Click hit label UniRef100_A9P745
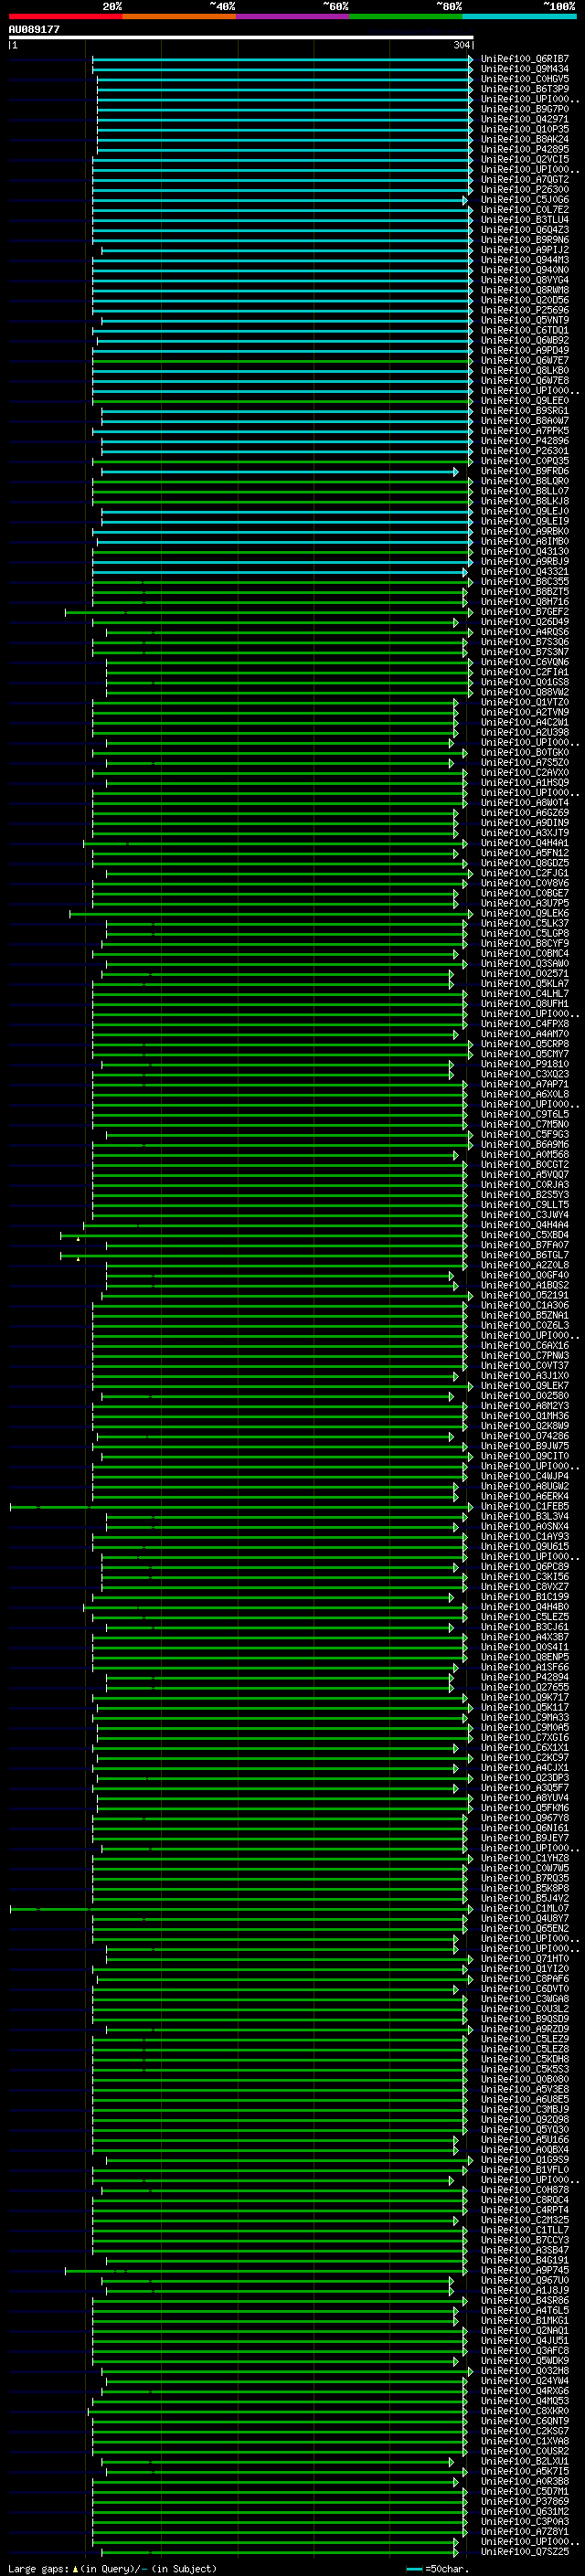 point(525,2270)
